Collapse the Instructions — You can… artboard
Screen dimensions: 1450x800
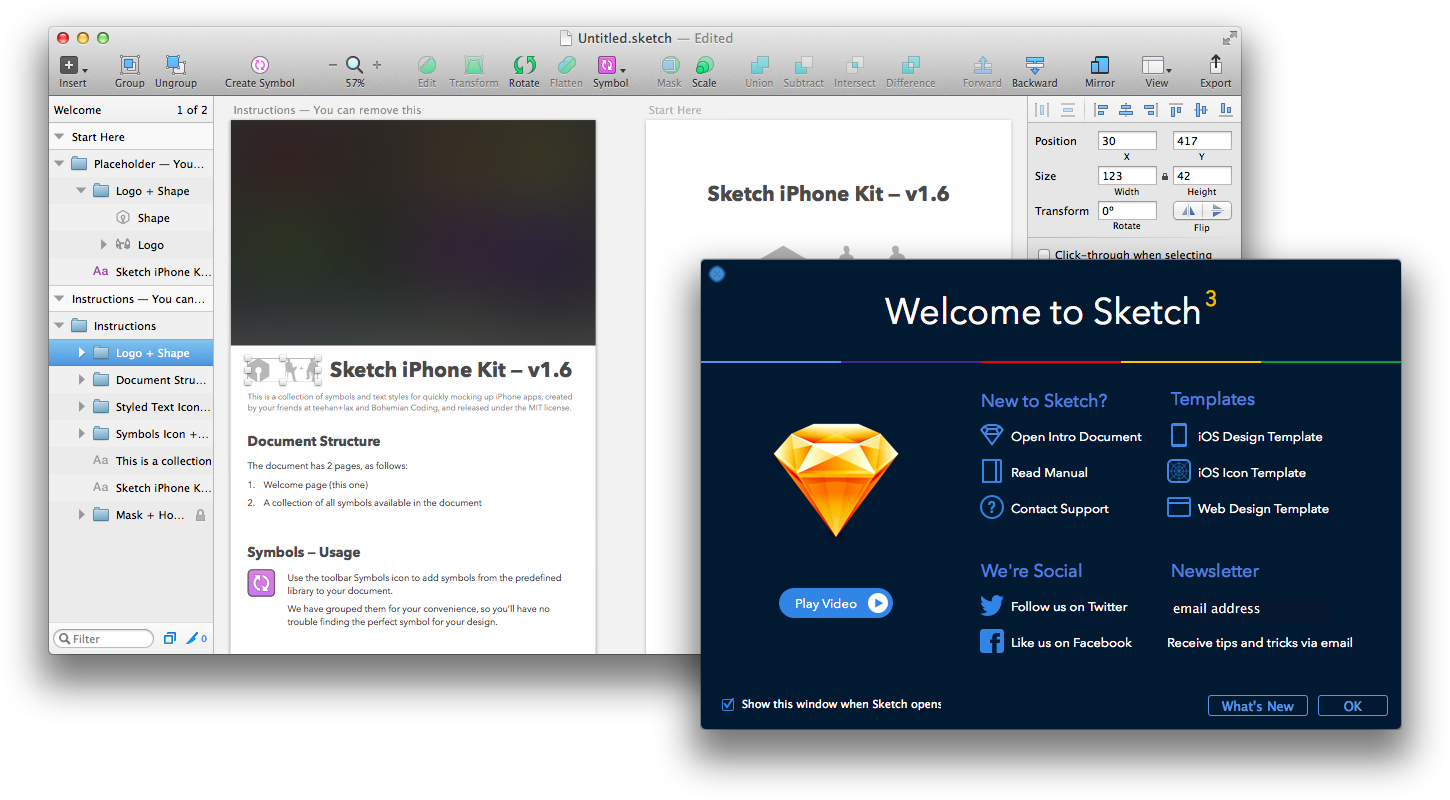(x=58, y=299)
